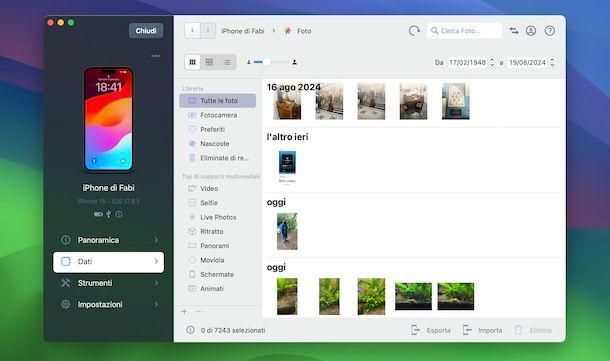Viewport: 610px width, 361px height.
Task: Select the Video media type
Action: [x=217, y=189]
